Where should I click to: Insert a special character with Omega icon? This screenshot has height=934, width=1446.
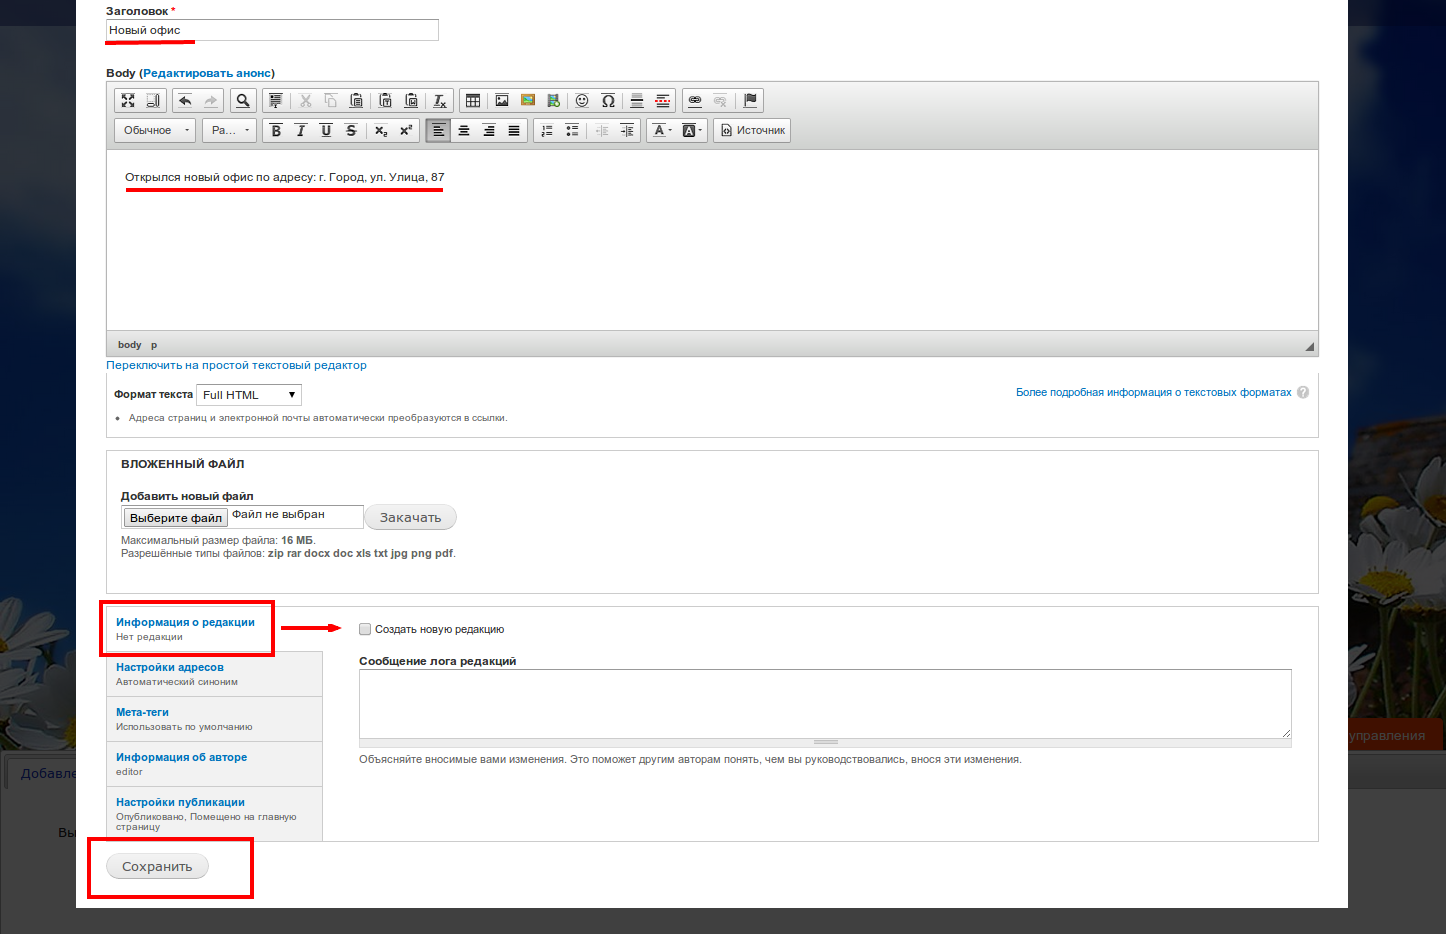(608, 101)
